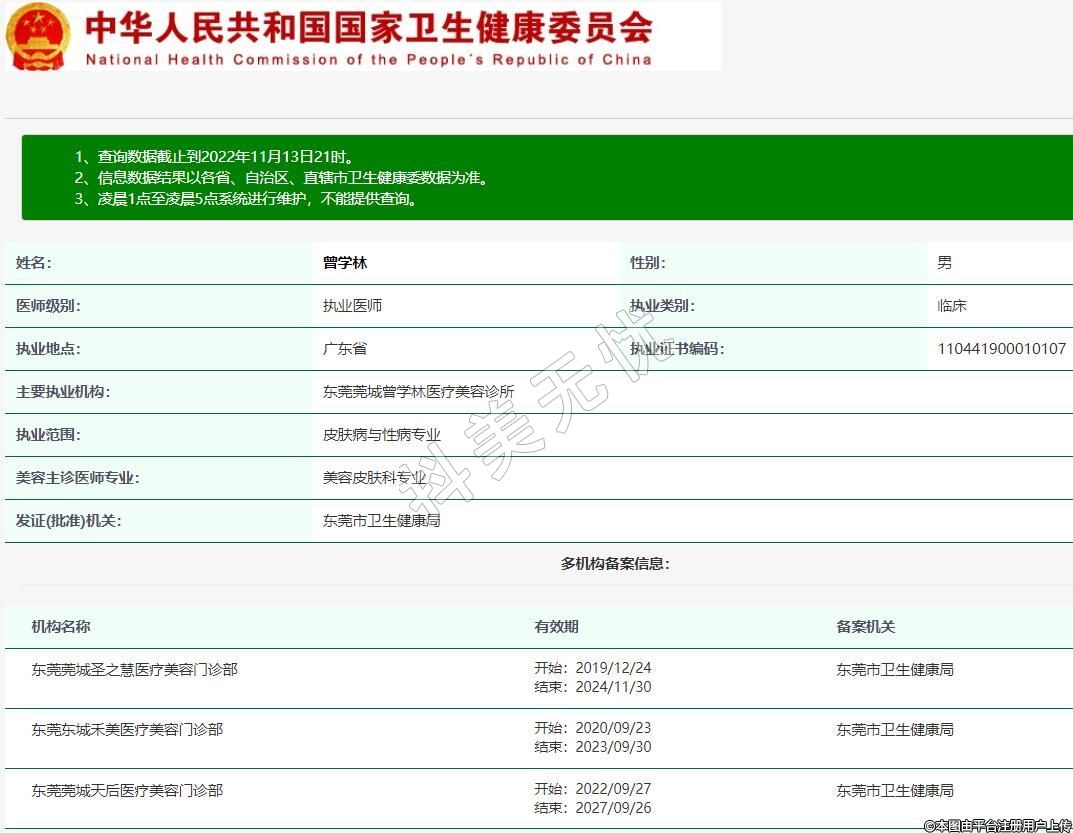The image size is (1073, 833).
Task: Click main institution 东莞莞城曾学林医疗美容诊所
Action: [x=418, y=392]
